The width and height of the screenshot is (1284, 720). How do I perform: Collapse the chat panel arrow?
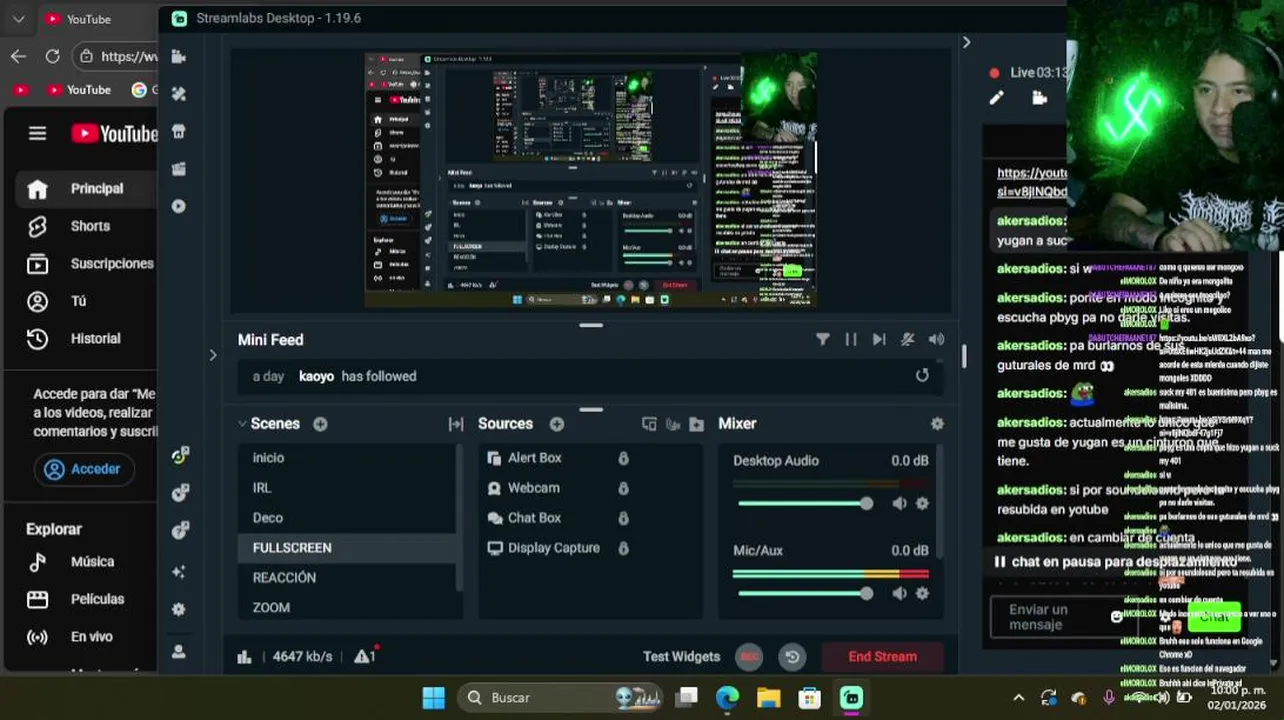[966, 42]
